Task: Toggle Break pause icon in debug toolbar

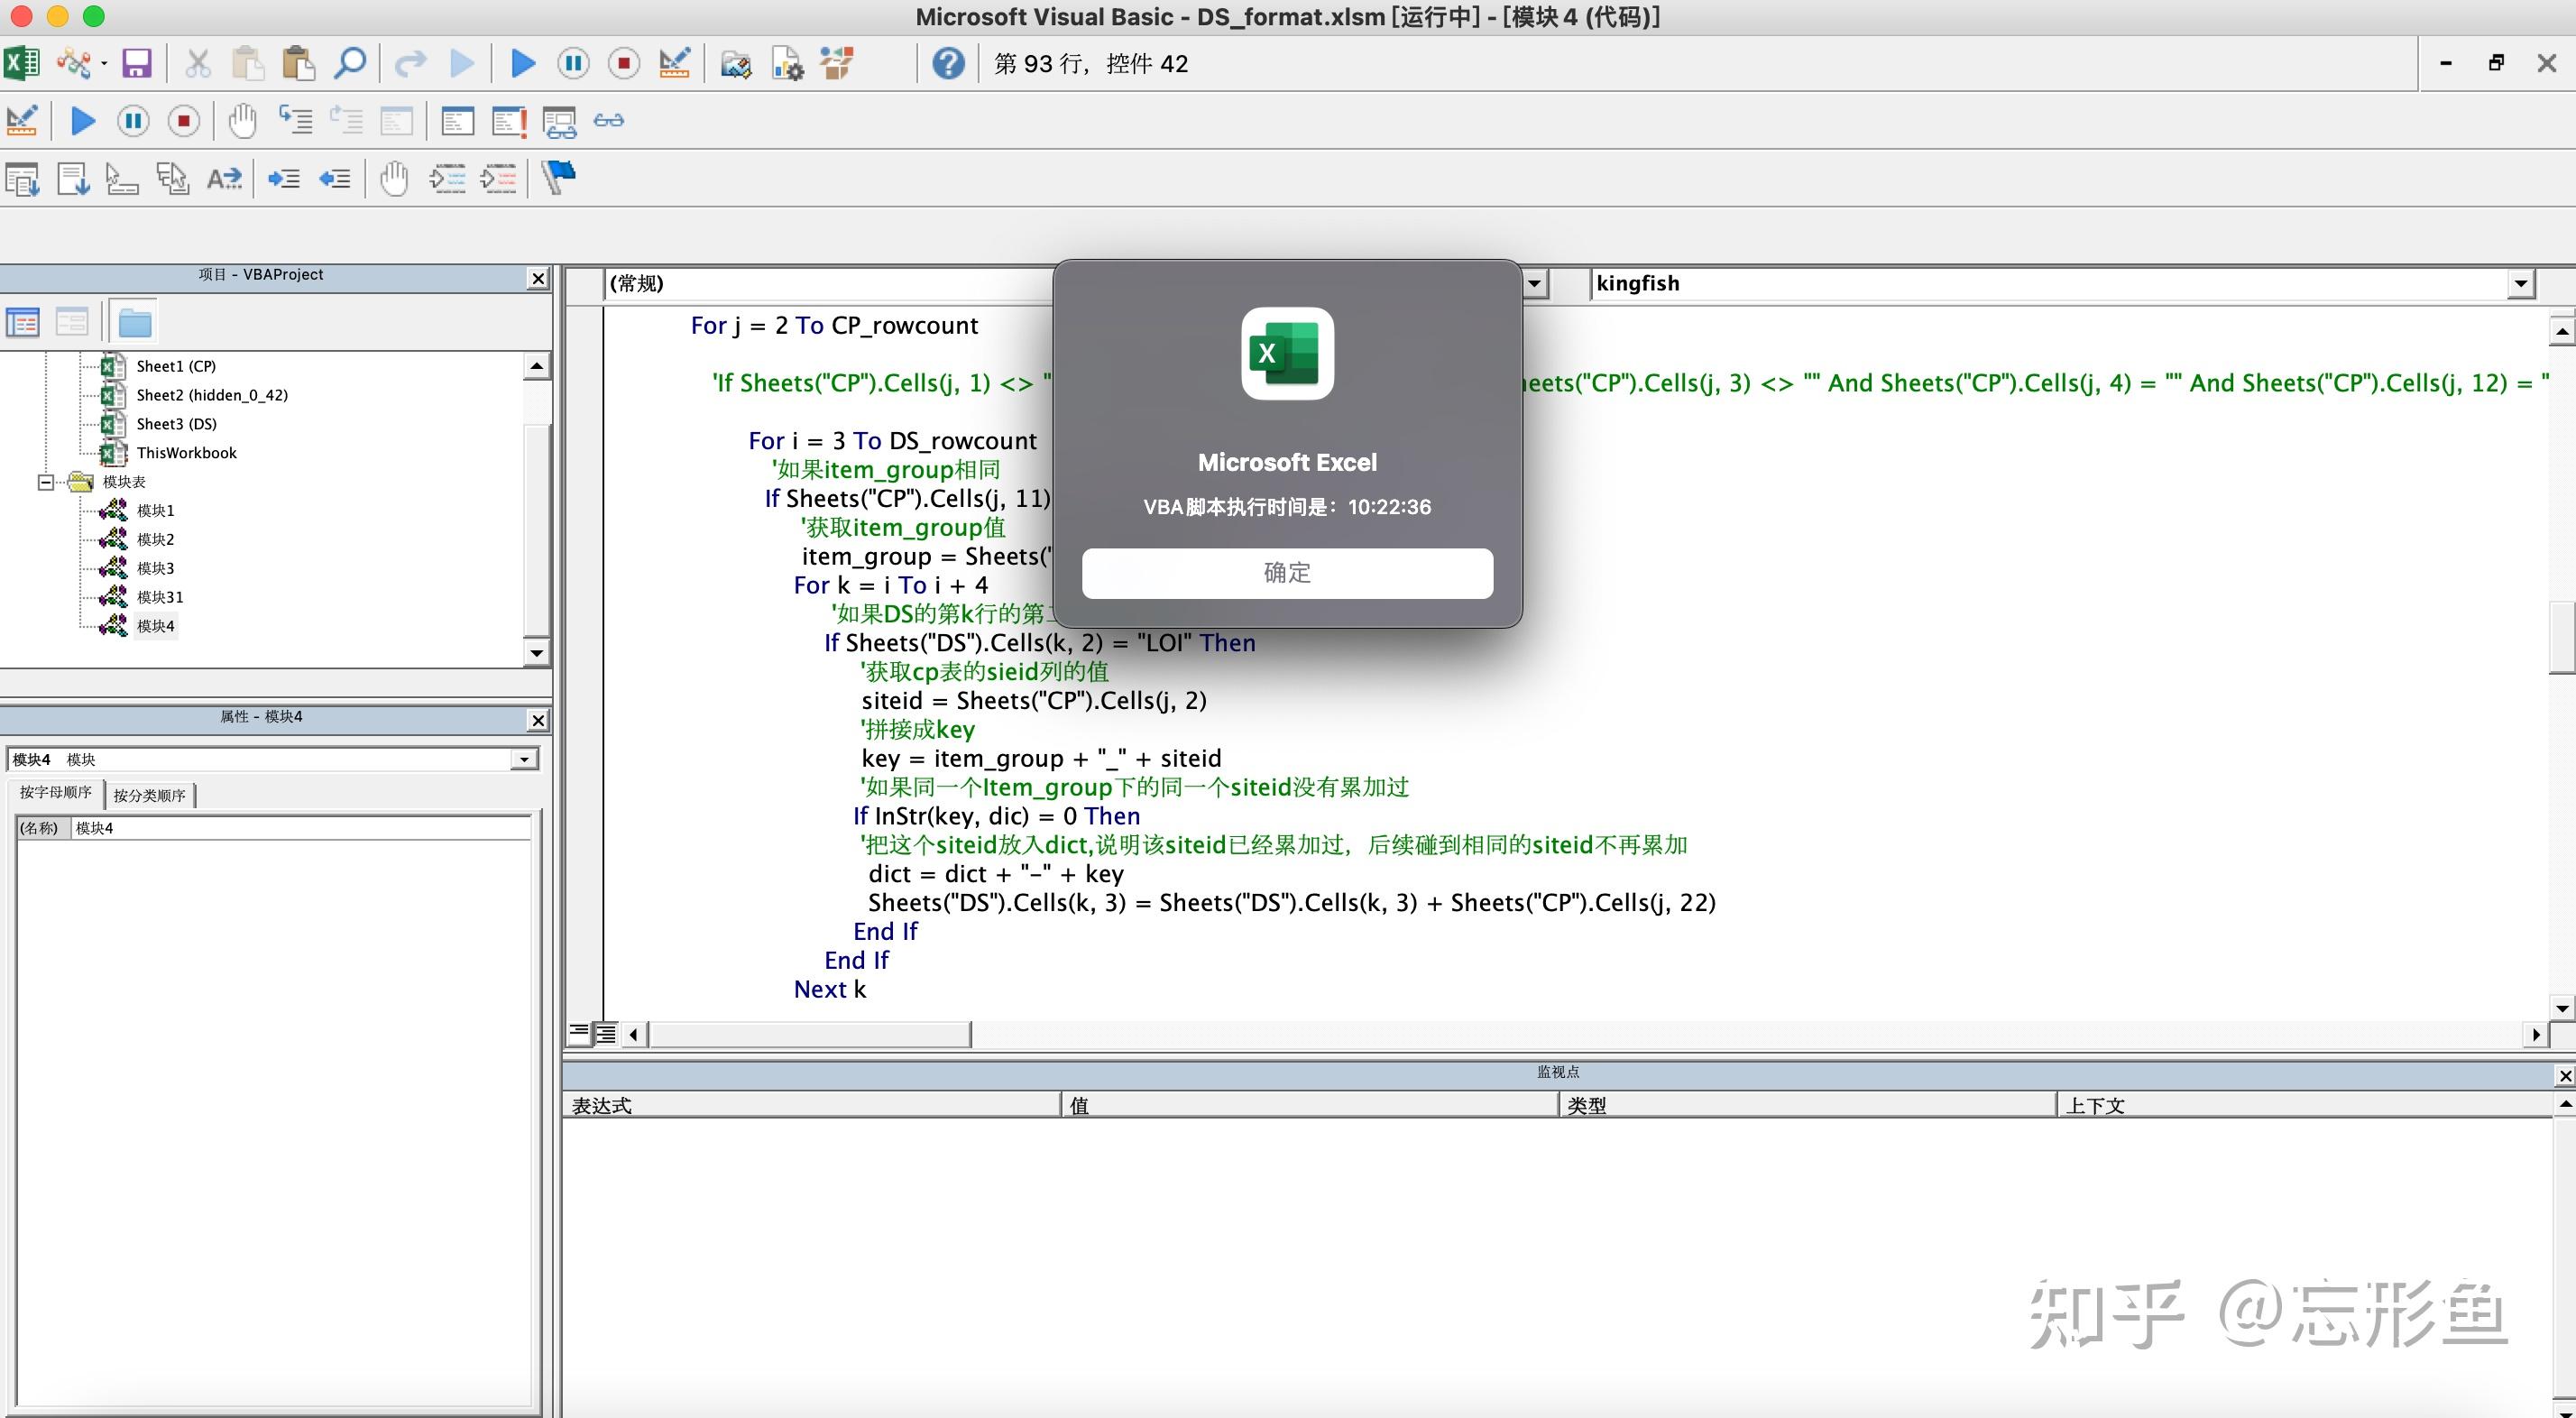Action: pyautogui.click(x=133, y=122)
